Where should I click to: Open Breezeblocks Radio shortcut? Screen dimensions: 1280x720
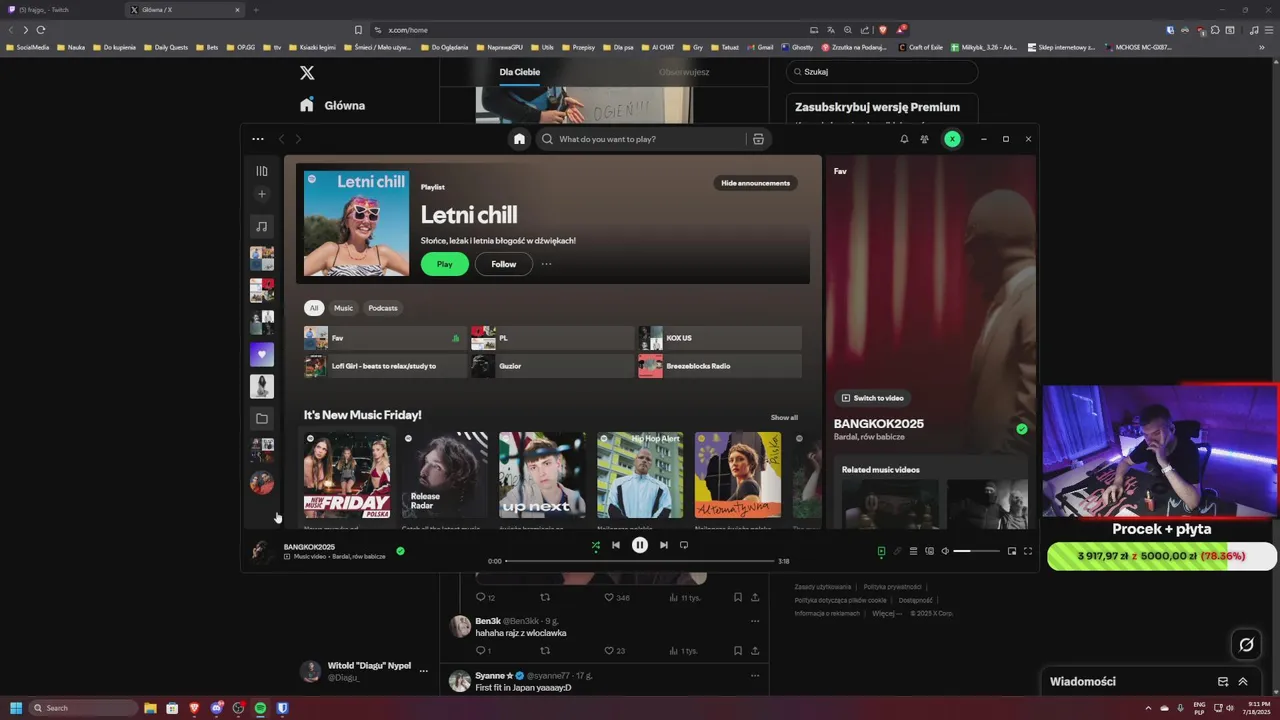[x=720, y=366]
